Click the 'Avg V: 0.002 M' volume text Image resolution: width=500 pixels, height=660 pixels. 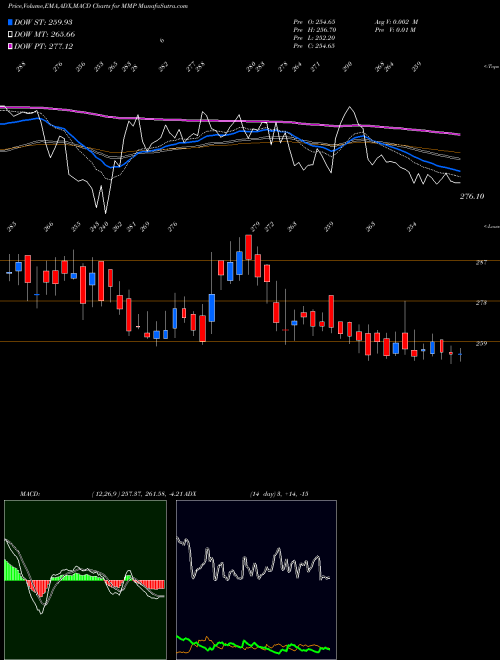click(396, 21)
